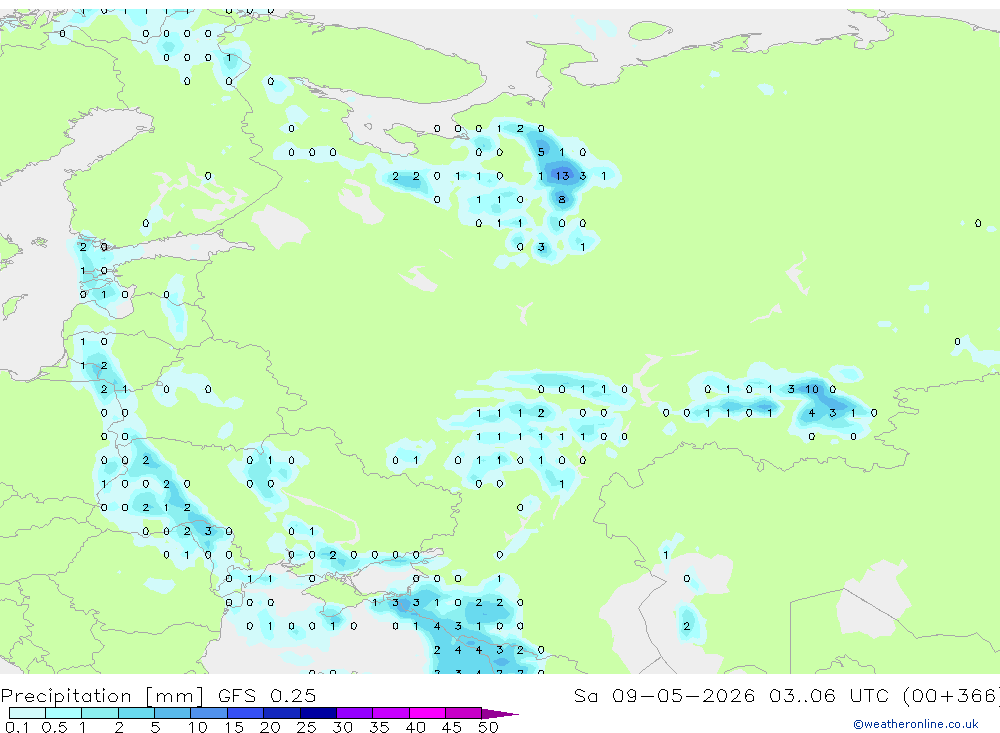The image size is (1000, 733).
Task: Click the '03..06 UTC' time range text
Action: 827,696
